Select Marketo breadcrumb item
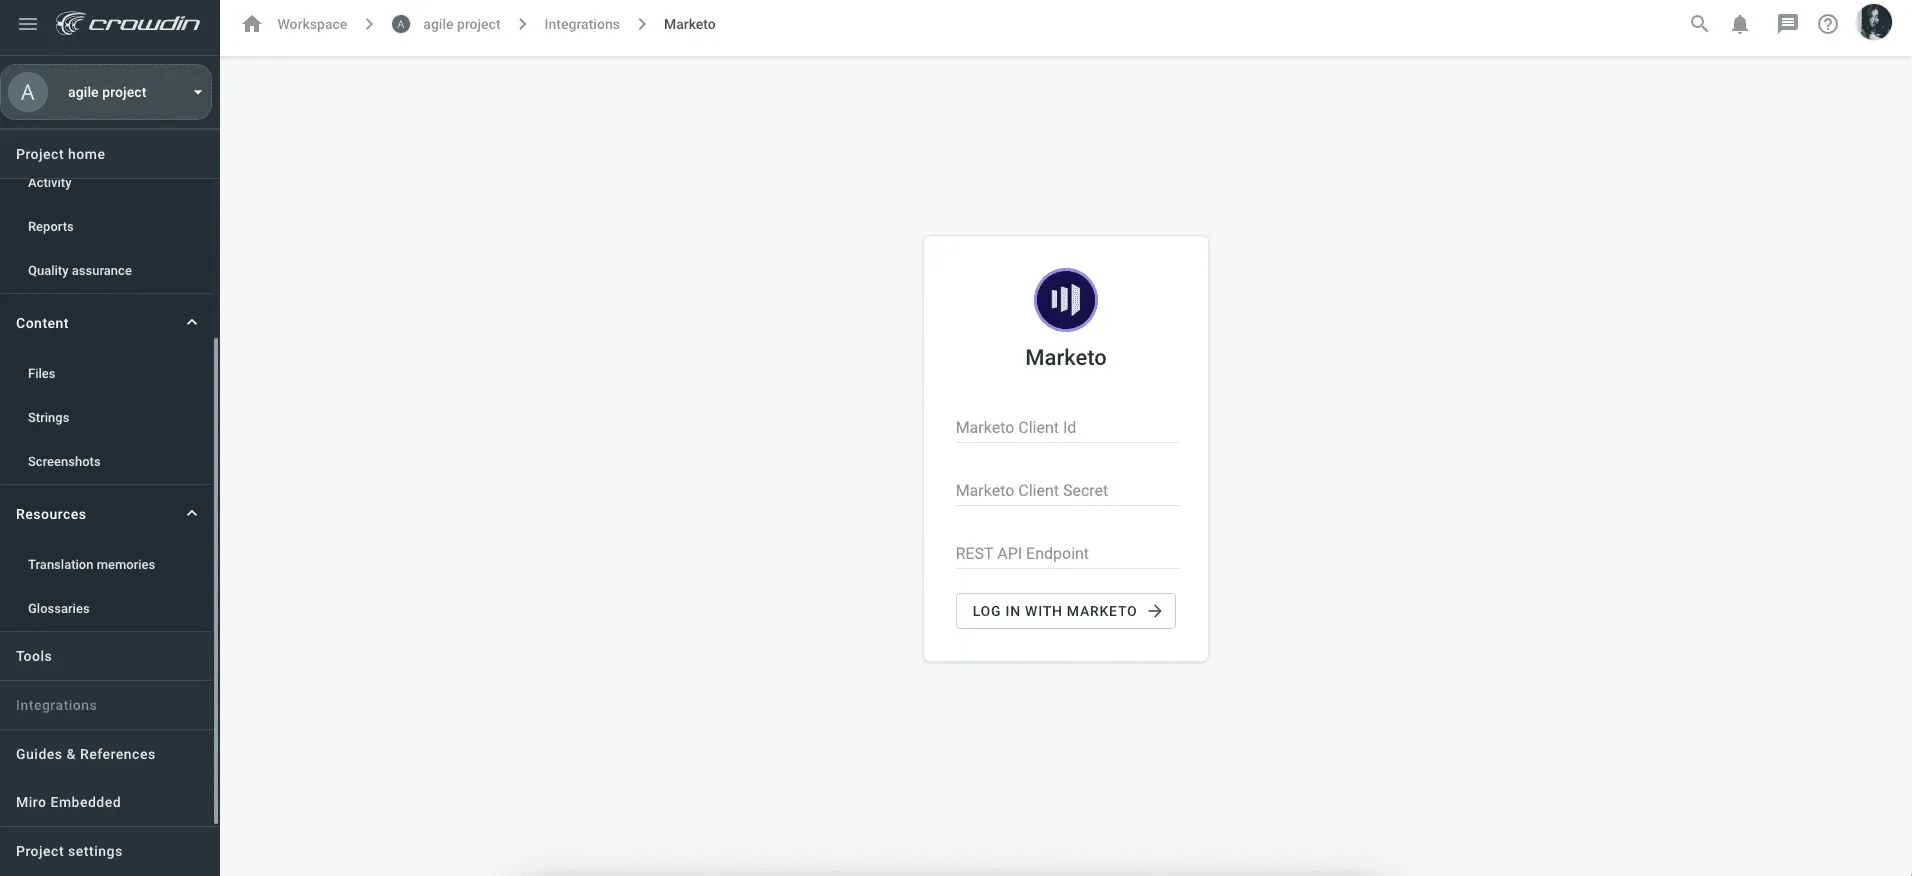The height and width of the screenshot is (876, 1912). (x=690, y=24)
